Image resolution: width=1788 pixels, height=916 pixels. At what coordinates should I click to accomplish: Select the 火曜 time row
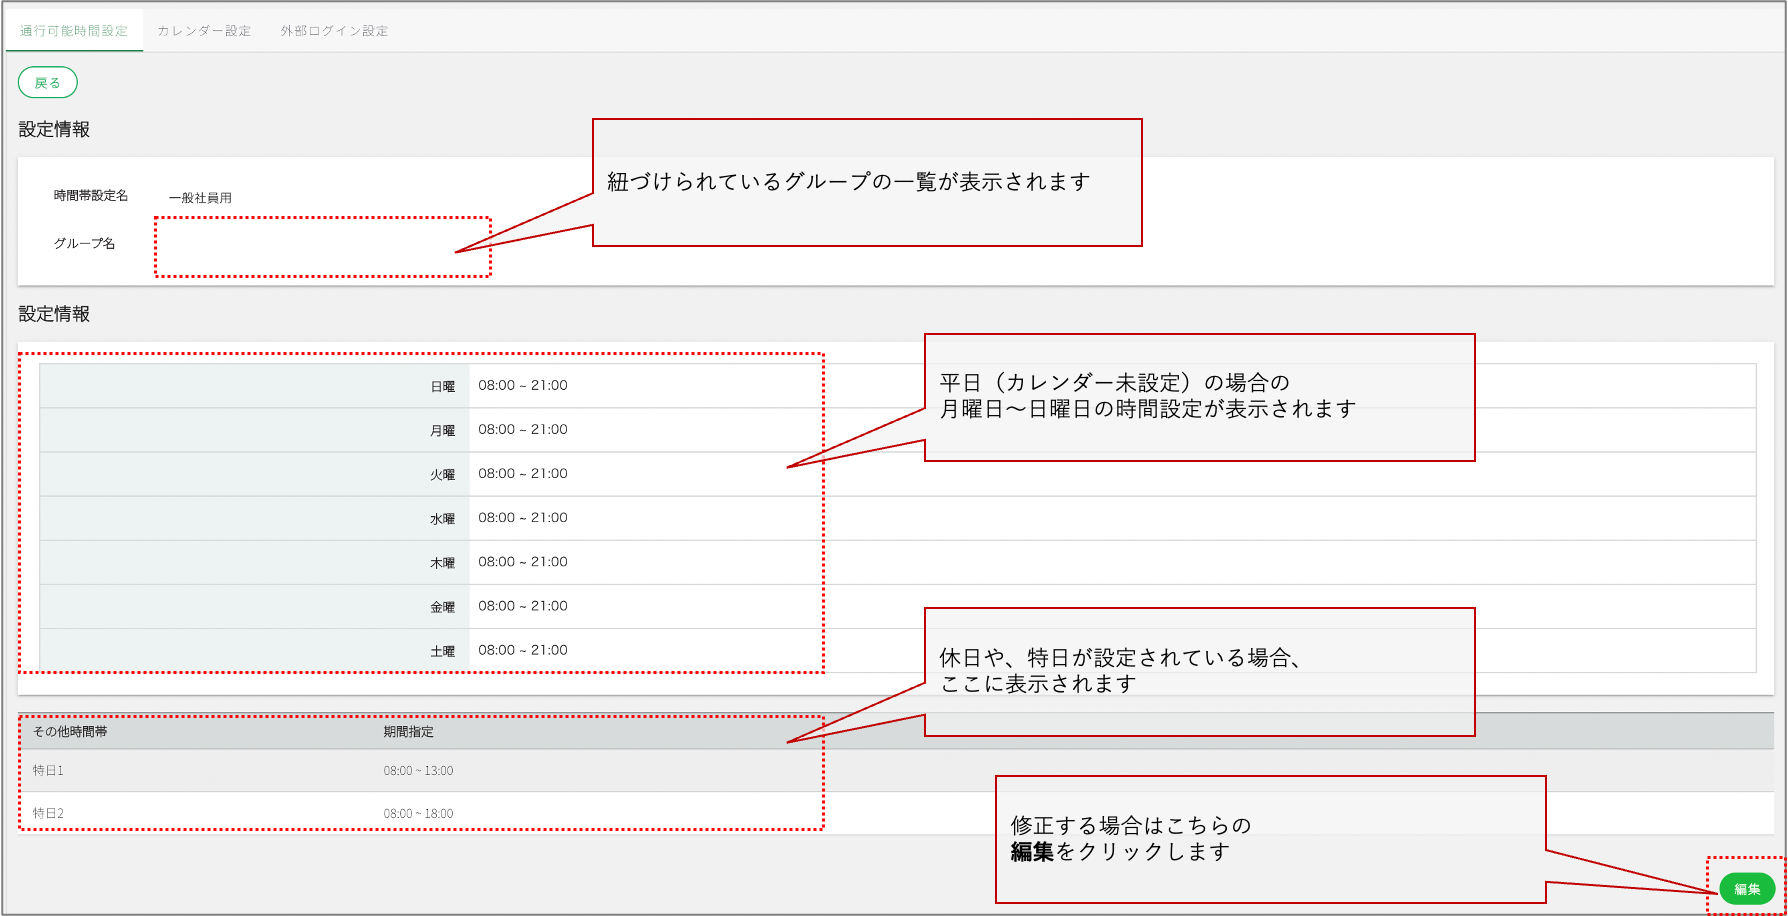(897, 474)
